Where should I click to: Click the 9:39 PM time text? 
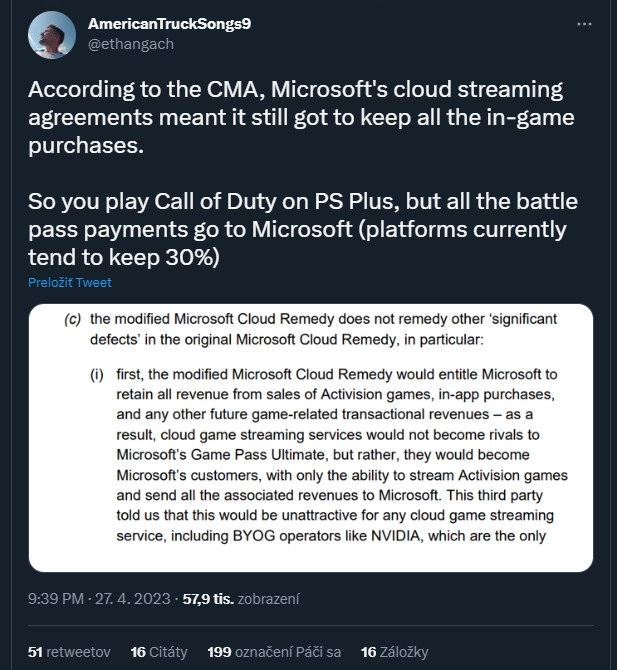point(58,599)
